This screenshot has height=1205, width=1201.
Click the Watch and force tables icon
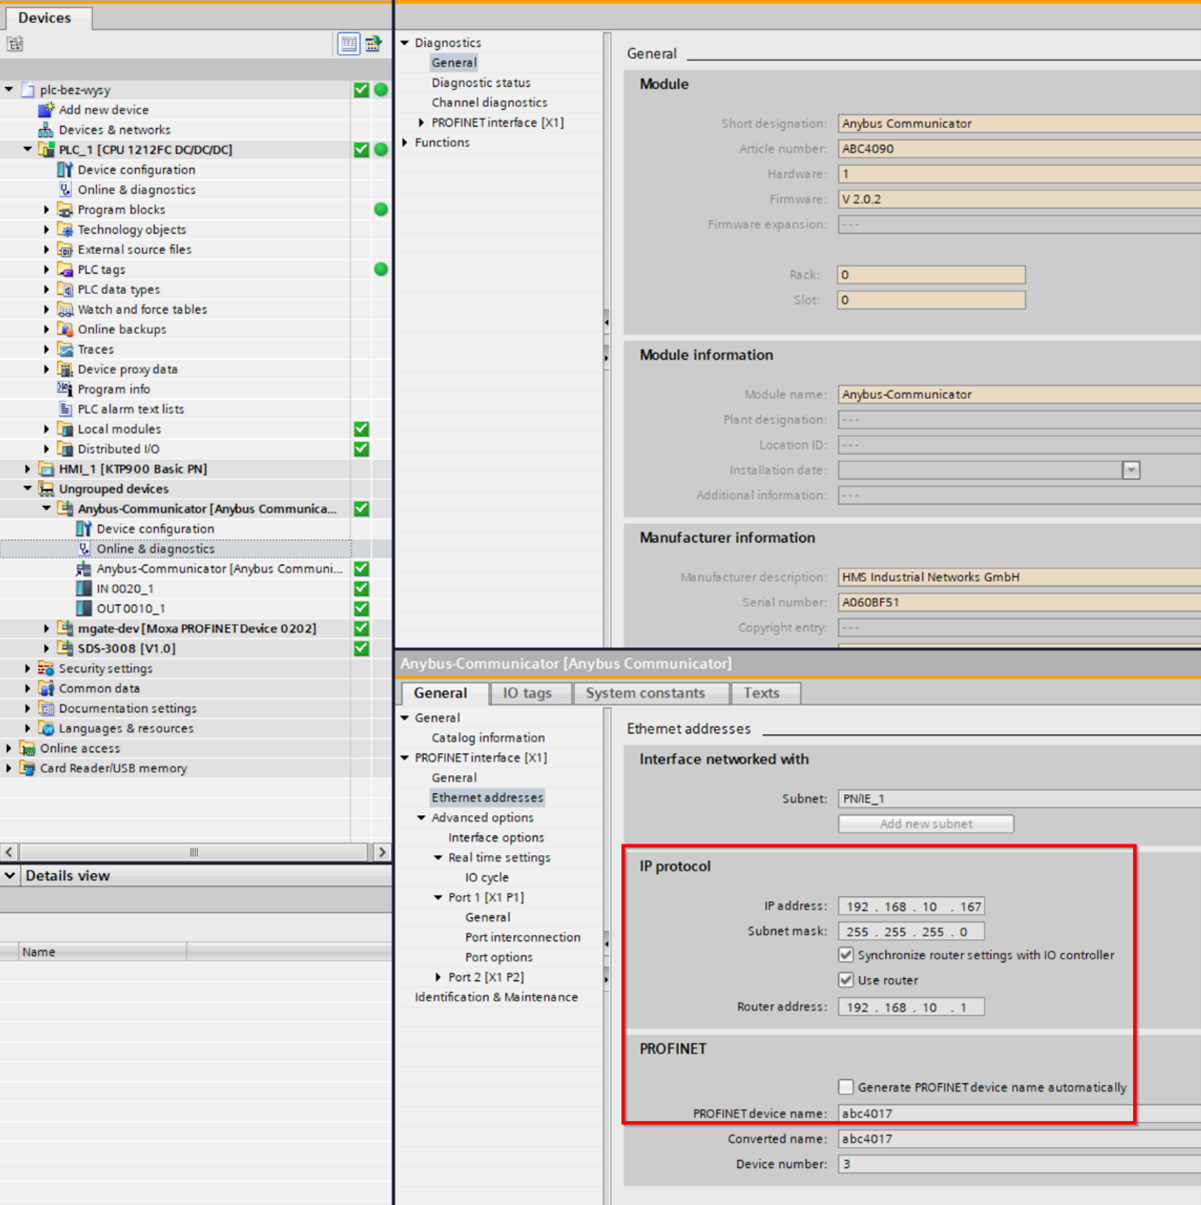tap(65, 310)
